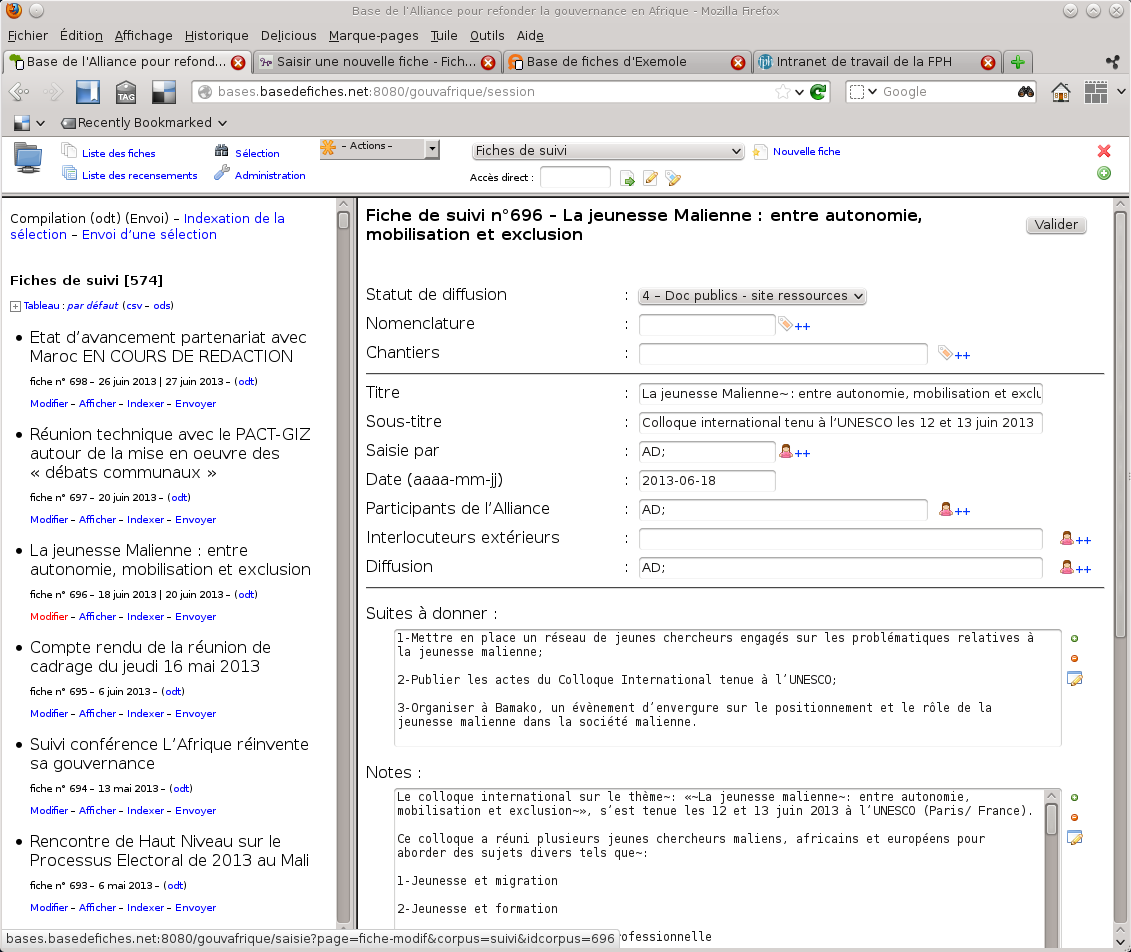Click the Accès direct input field

(x=575, y=177)
